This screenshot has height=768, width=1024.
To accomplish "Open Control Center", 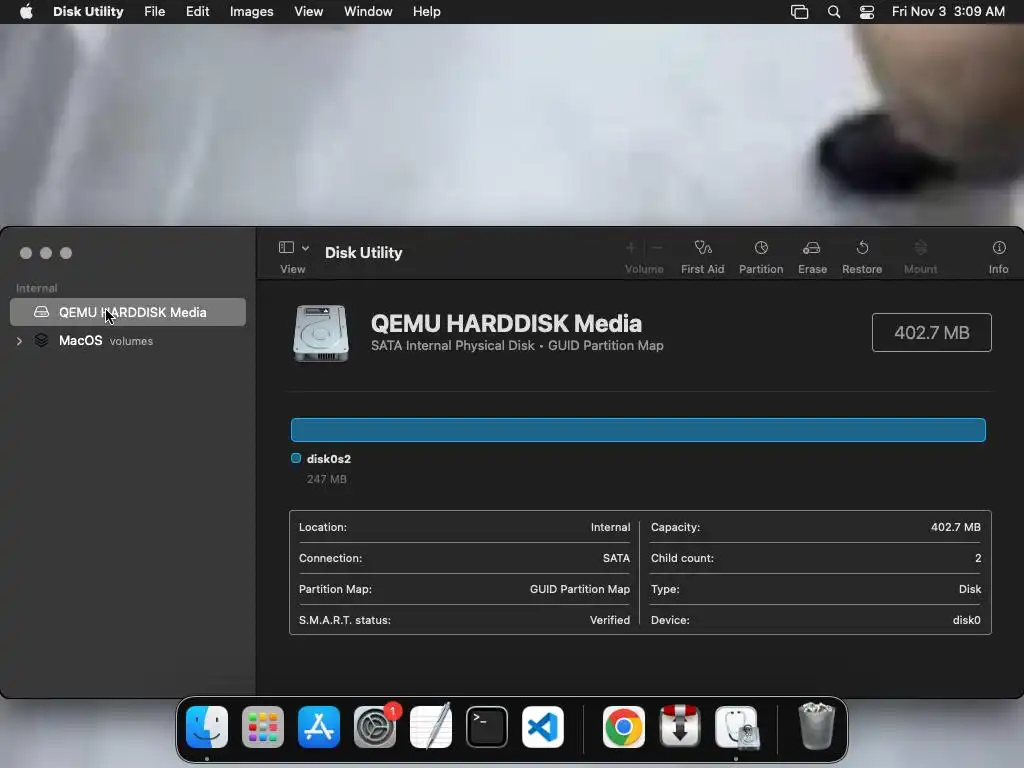I will [x=867, y=12].
